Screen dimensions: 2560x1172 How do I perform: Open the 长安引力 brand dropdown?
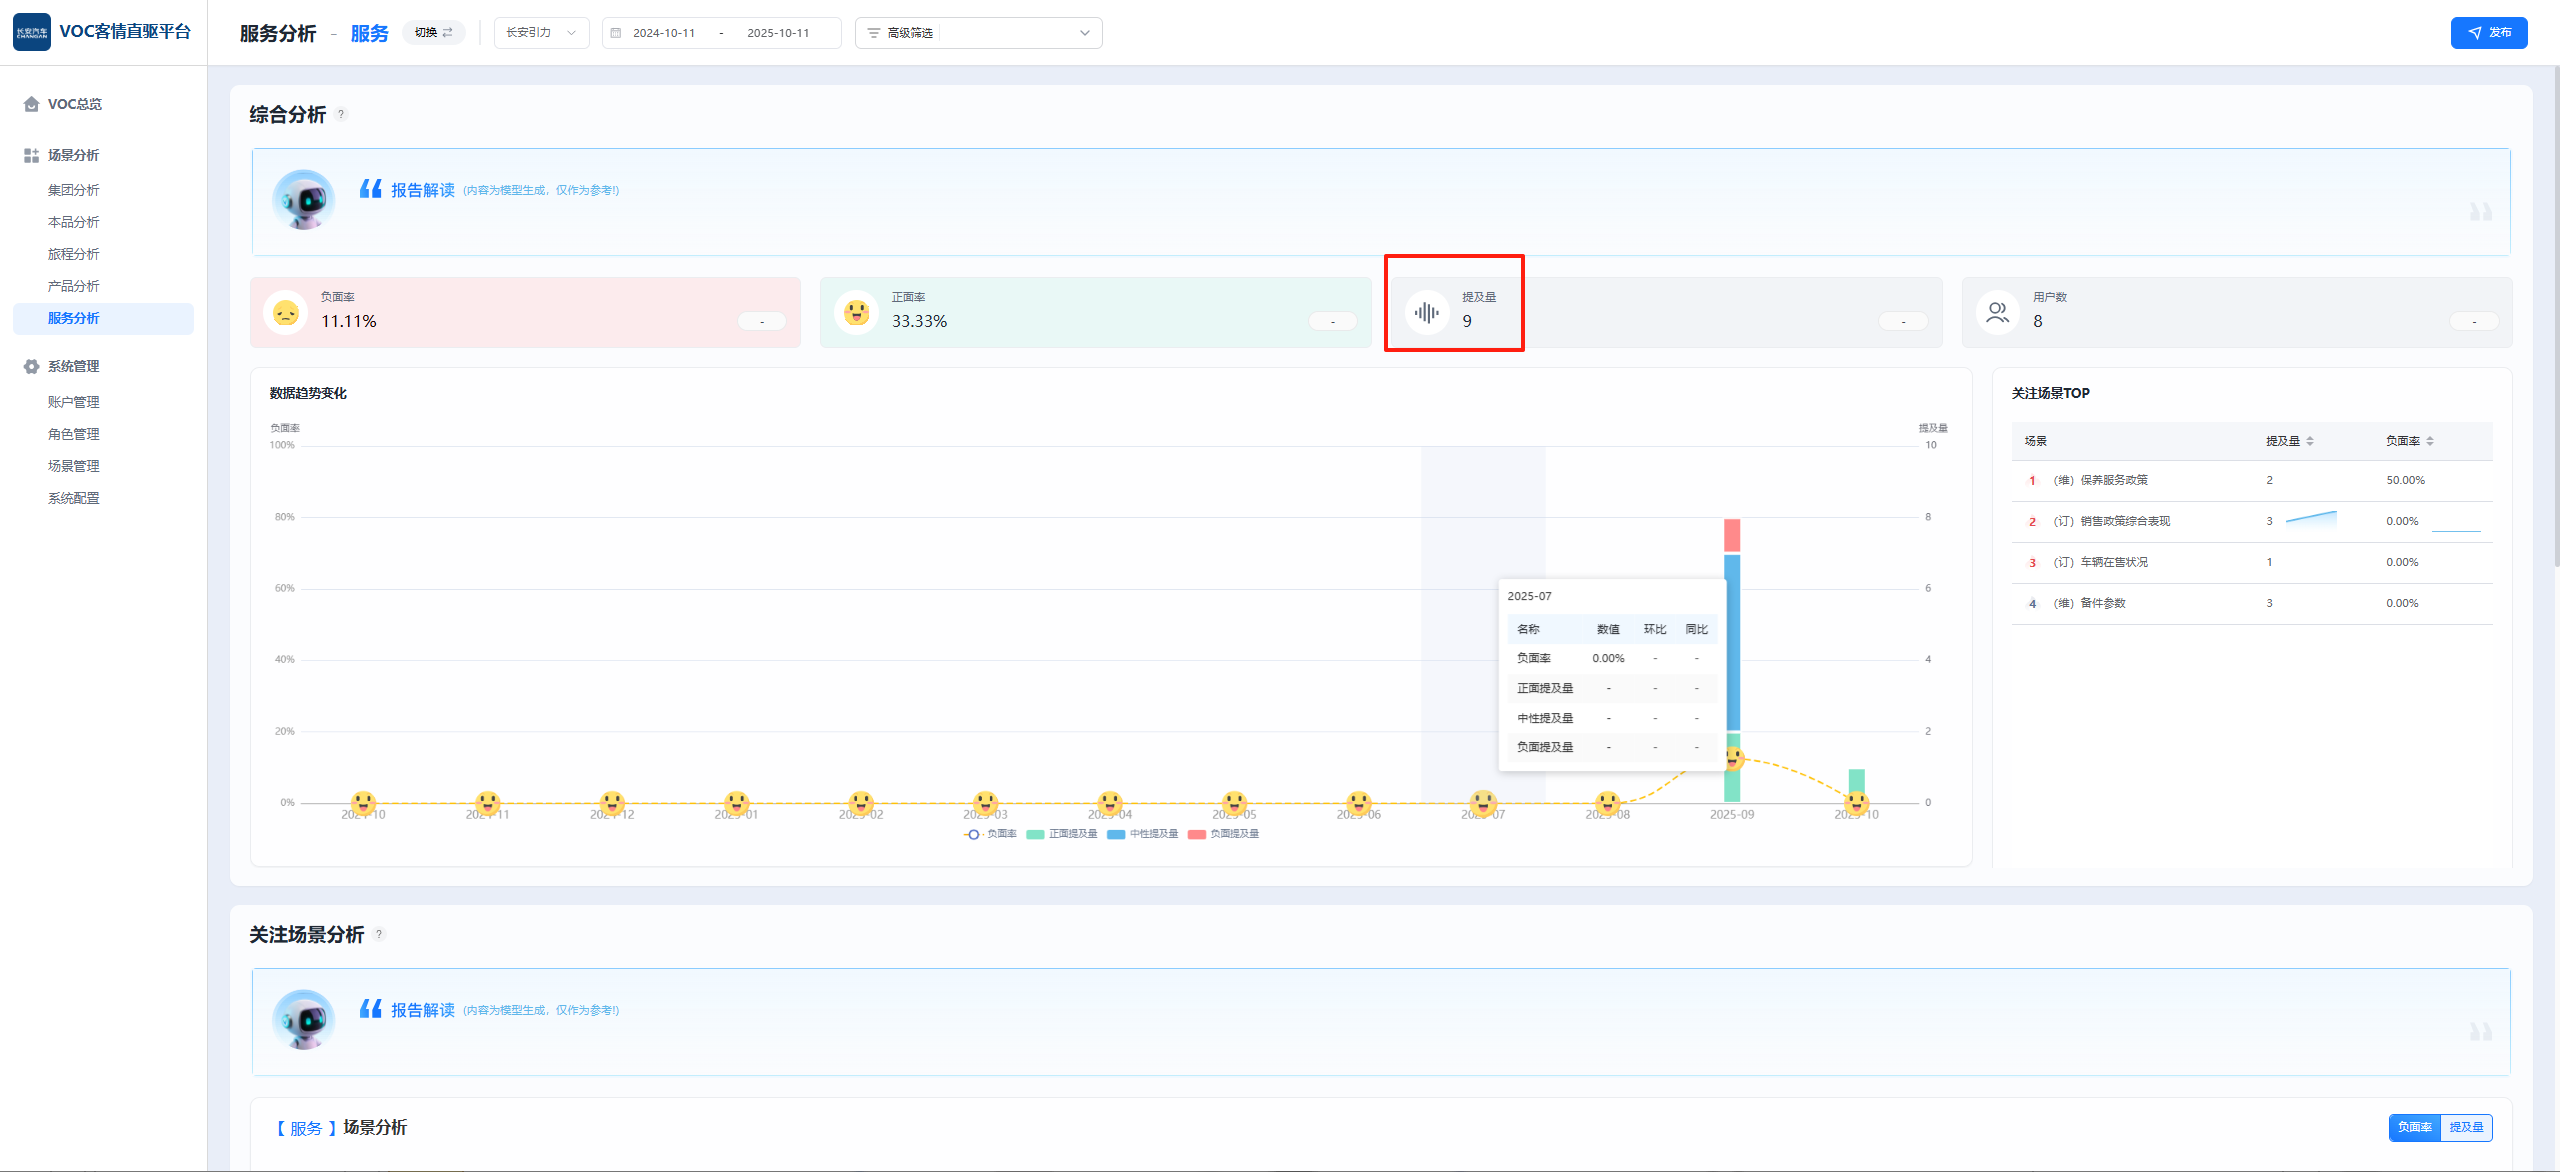(541, 33)
